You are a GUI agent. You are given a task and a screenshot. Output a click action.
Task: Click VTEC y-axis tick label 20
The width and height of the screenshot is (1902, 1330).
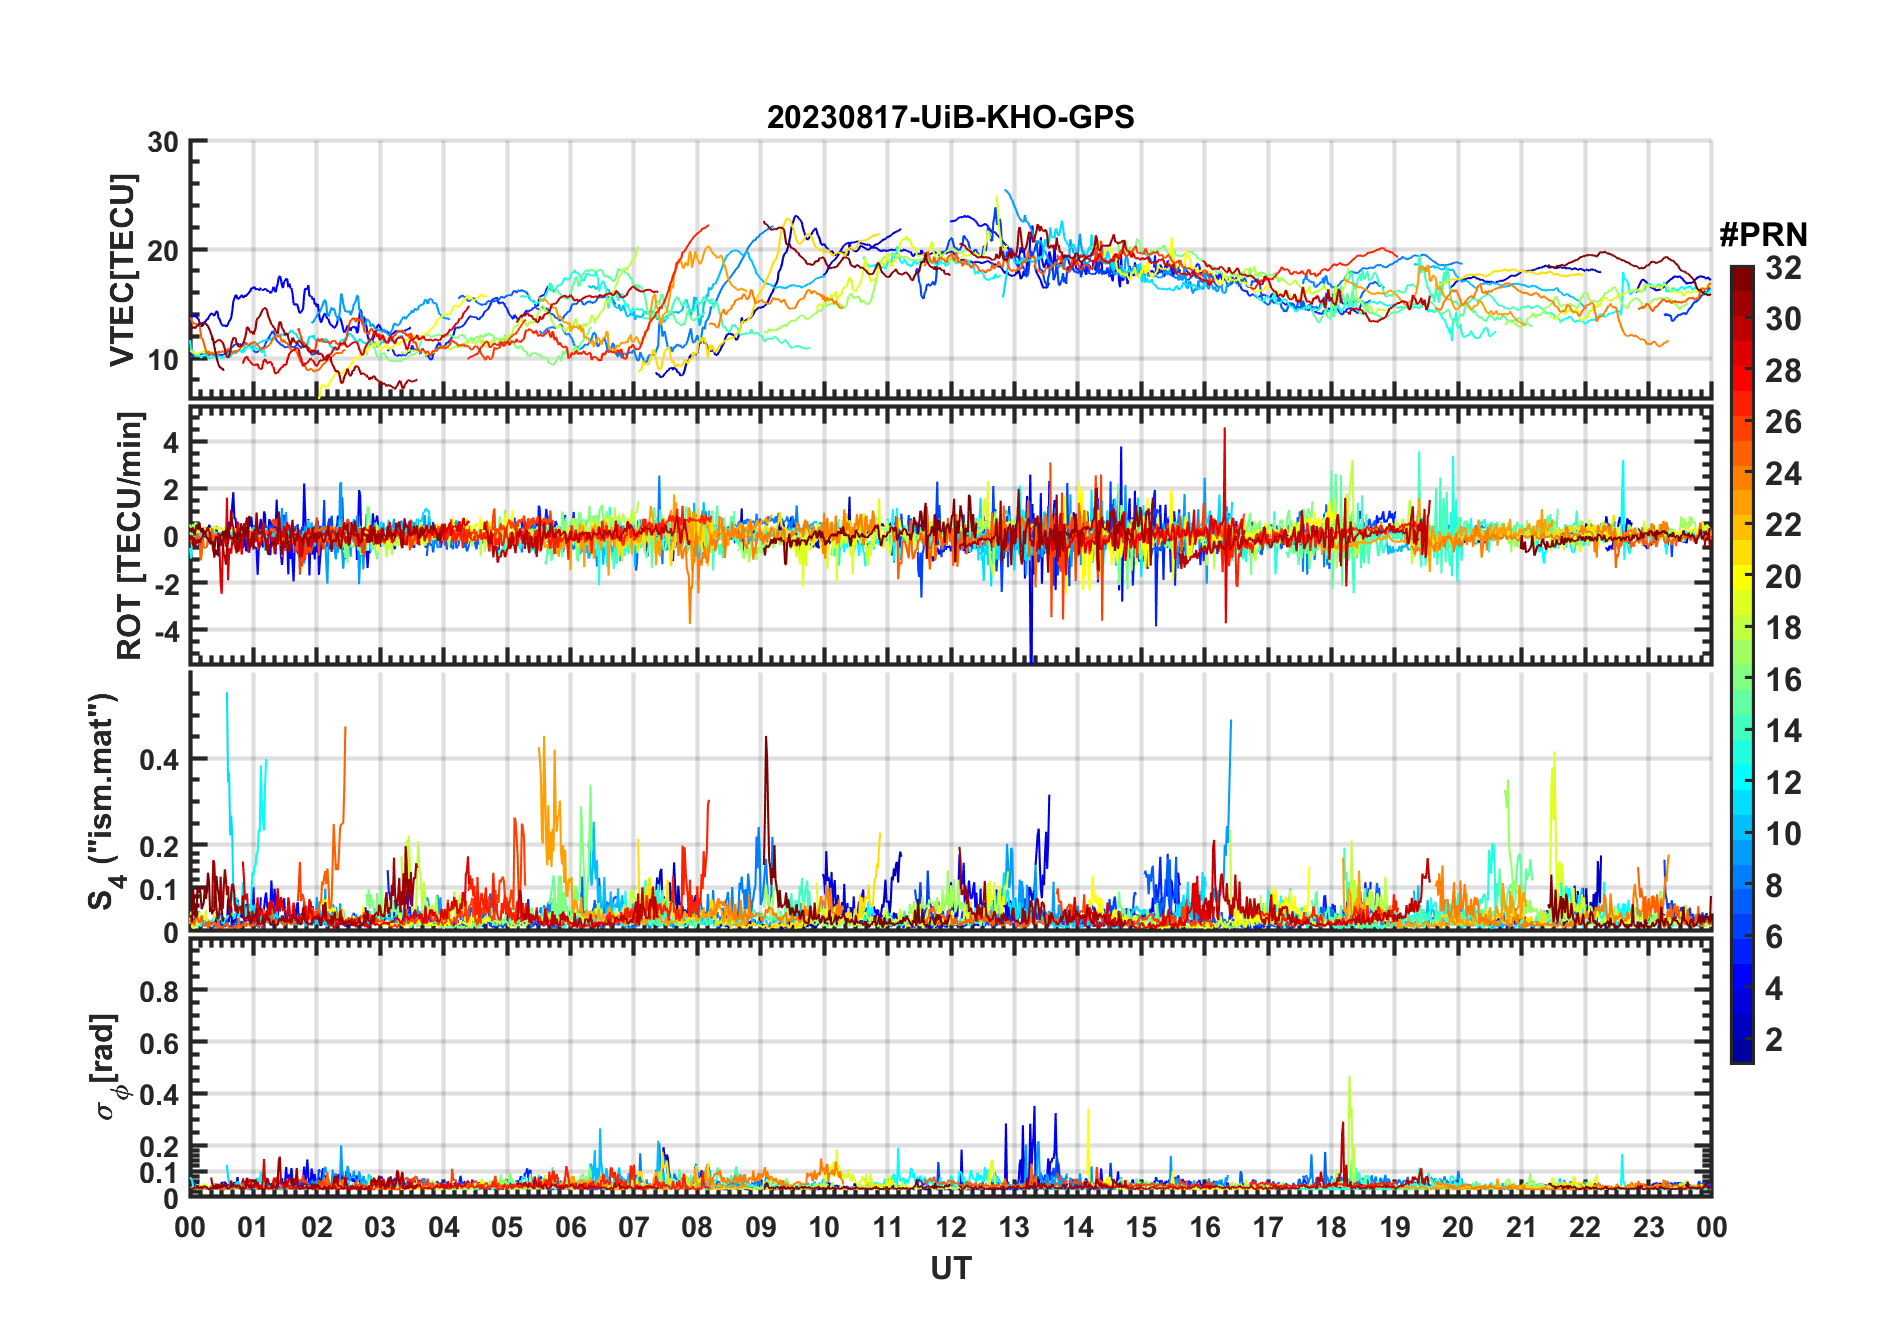[163, 251]
